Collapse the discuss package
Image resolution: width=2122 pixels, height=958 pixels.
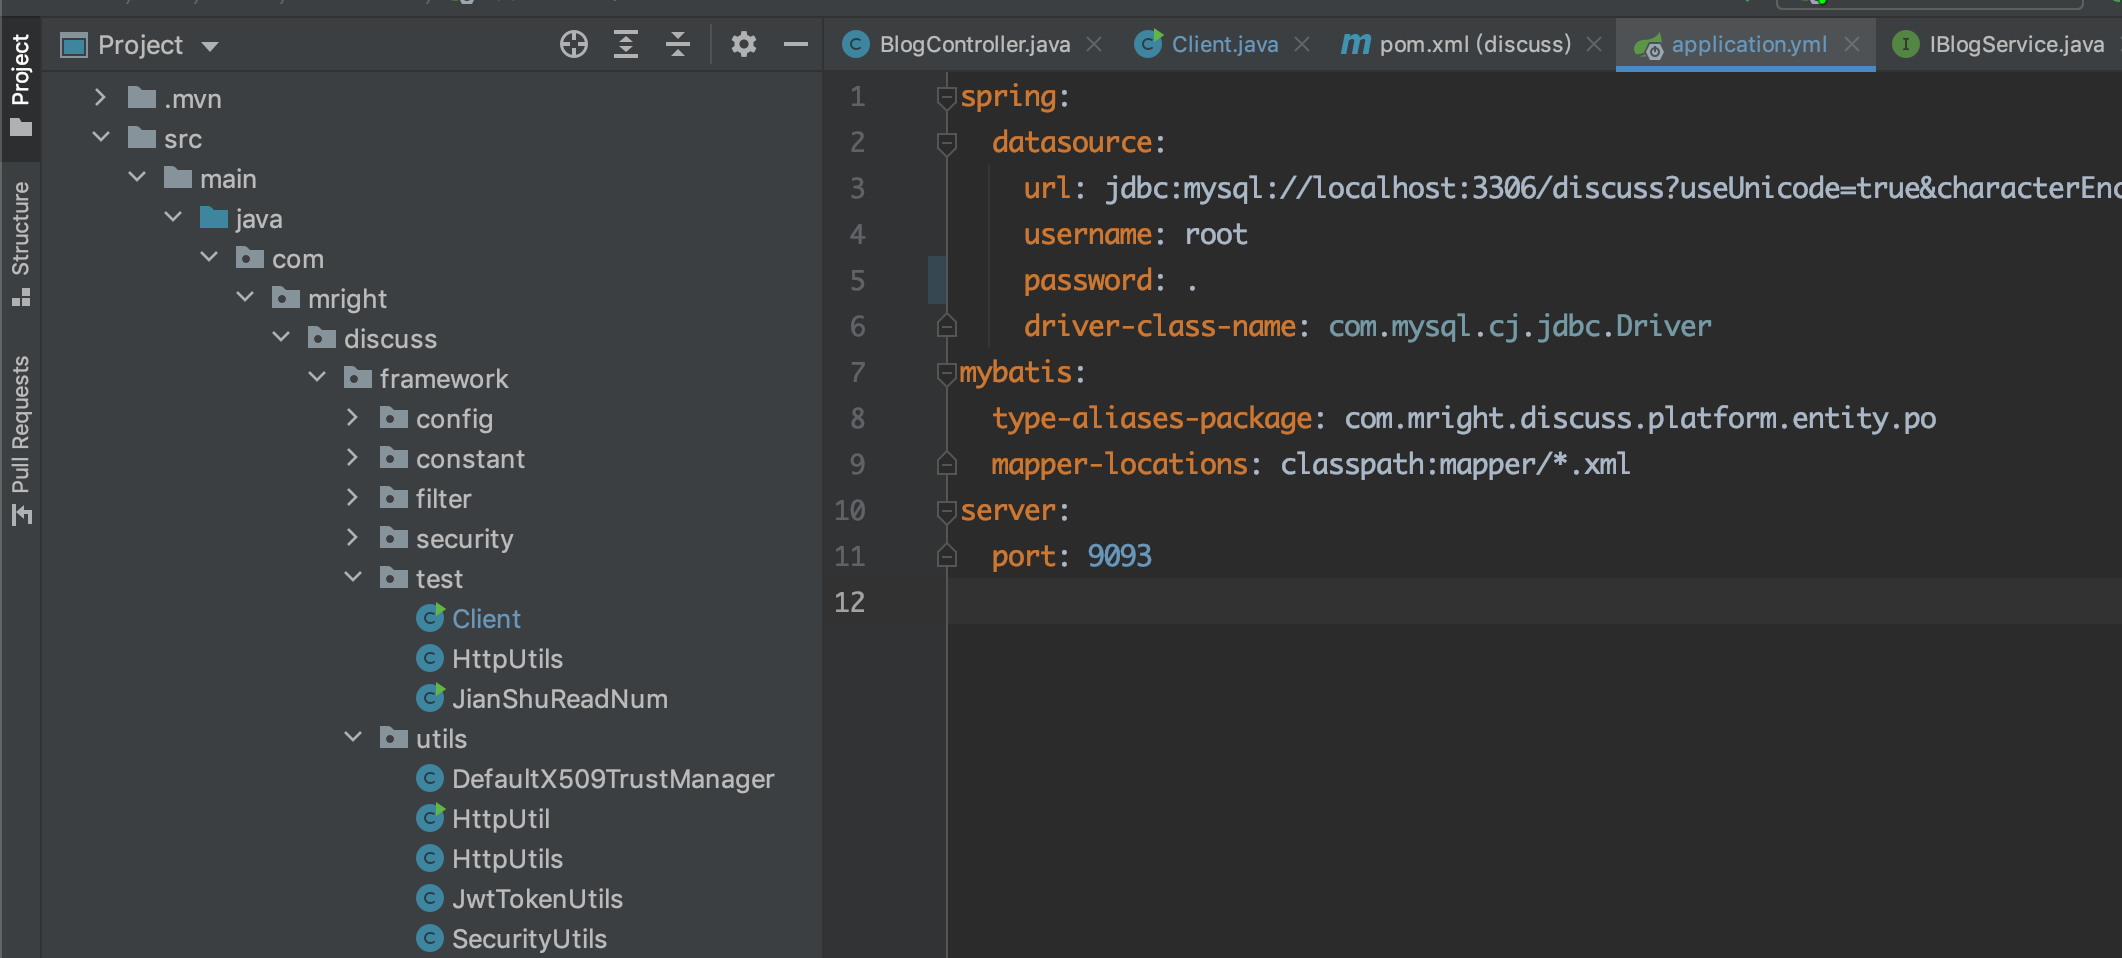tap(281, 337)
